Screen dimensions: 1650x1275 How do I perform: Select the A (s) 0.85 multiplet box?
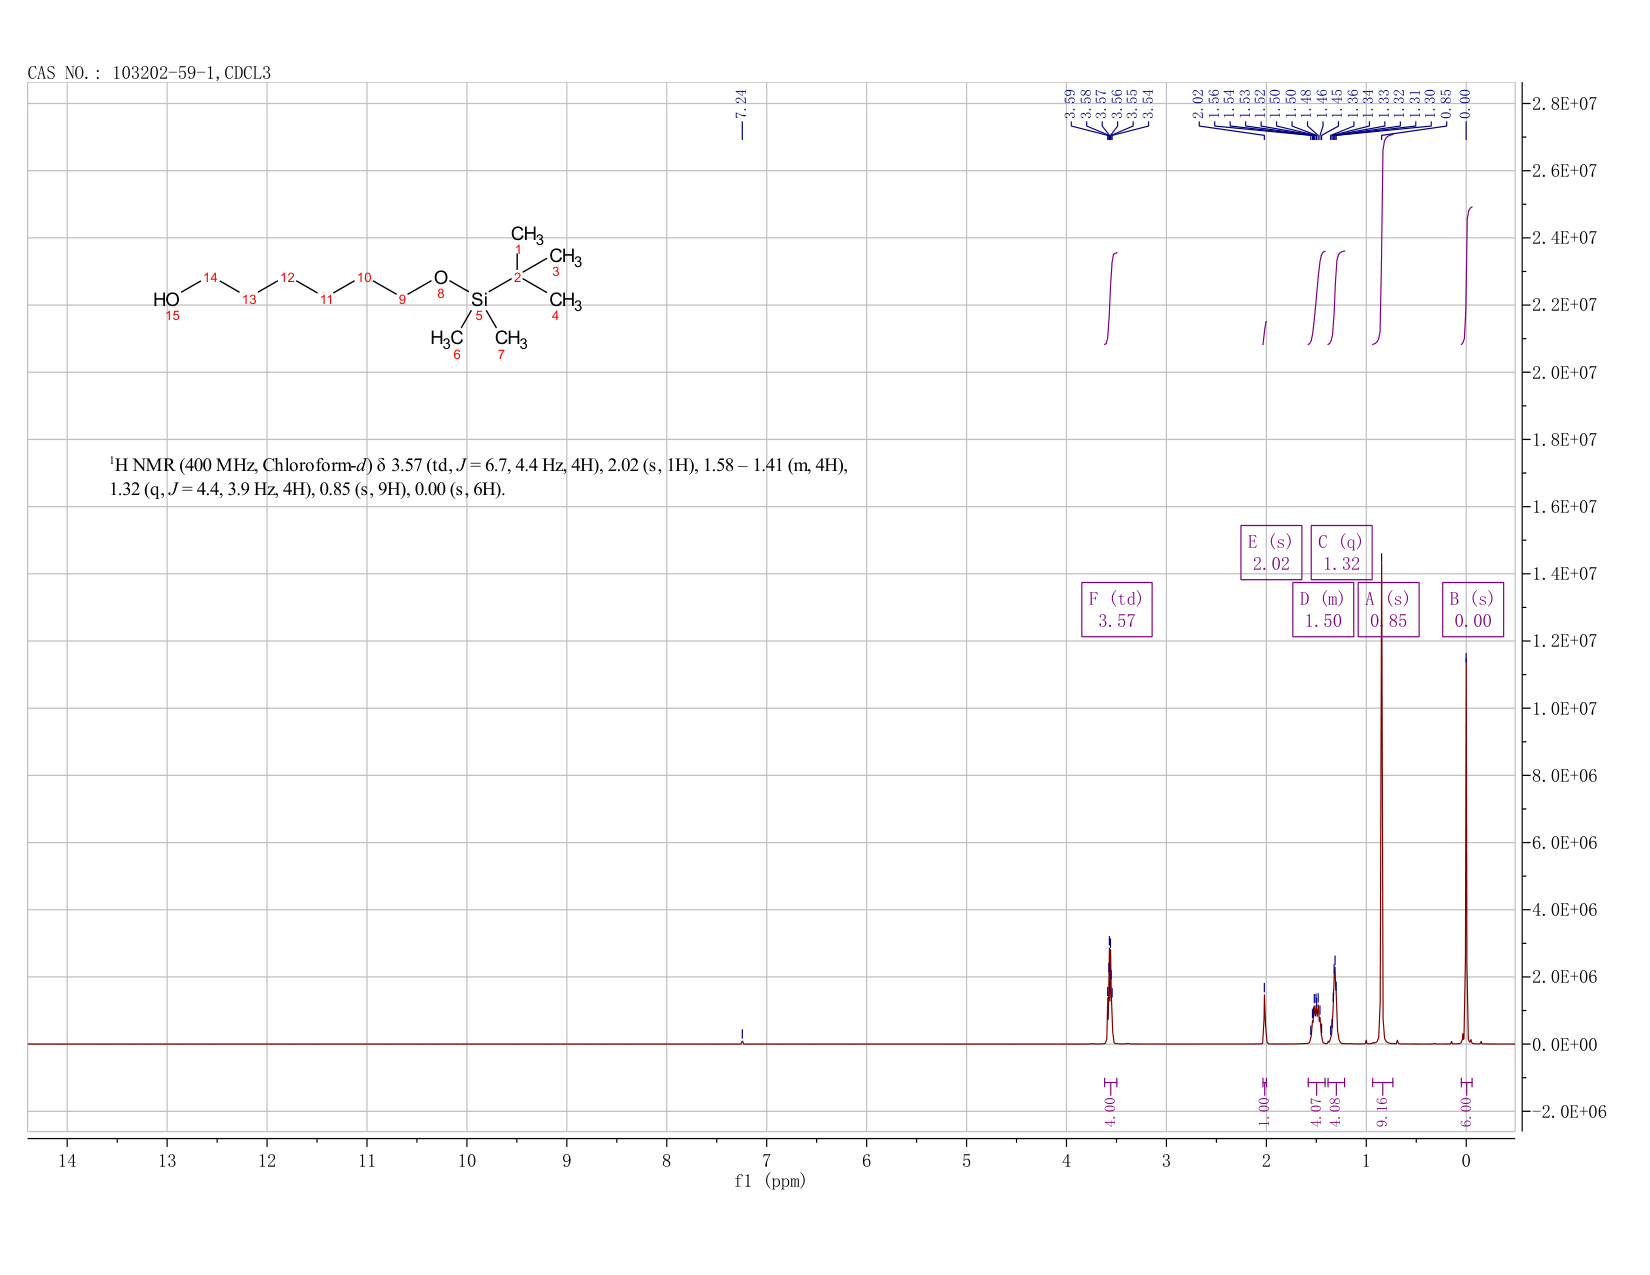(1388, 610)
